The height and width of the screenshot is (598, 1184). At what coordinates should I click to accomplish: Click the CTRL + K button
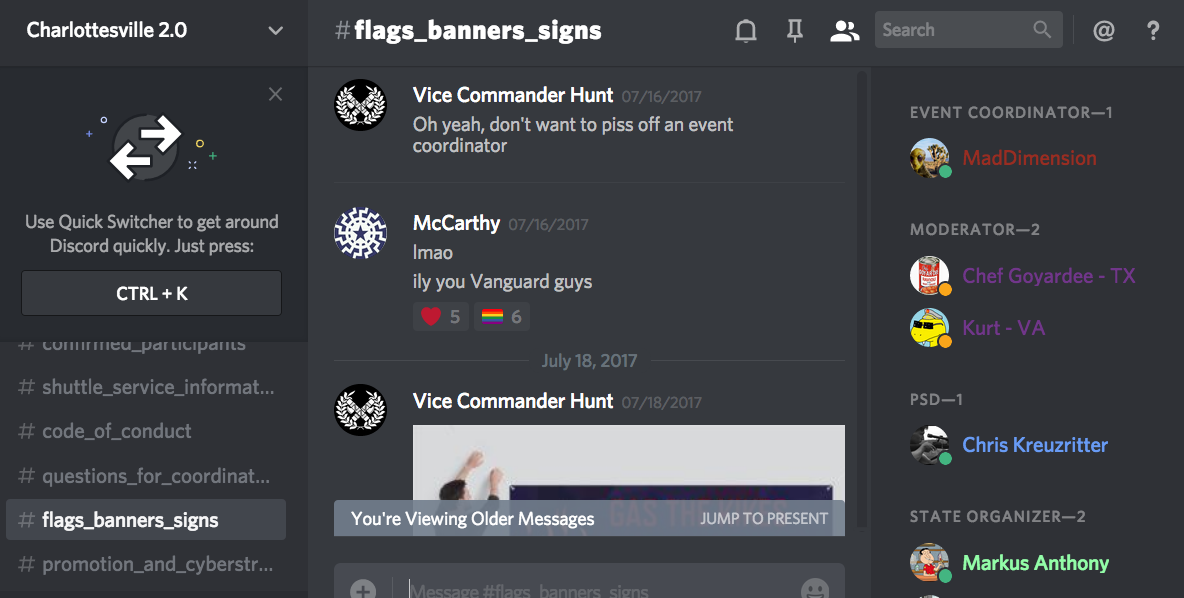pyautogui.click(x=152, y=293)
